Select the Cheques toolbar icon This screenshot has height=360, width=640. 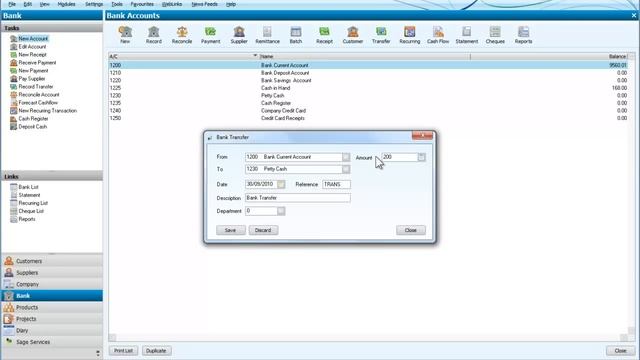[495, 35]
